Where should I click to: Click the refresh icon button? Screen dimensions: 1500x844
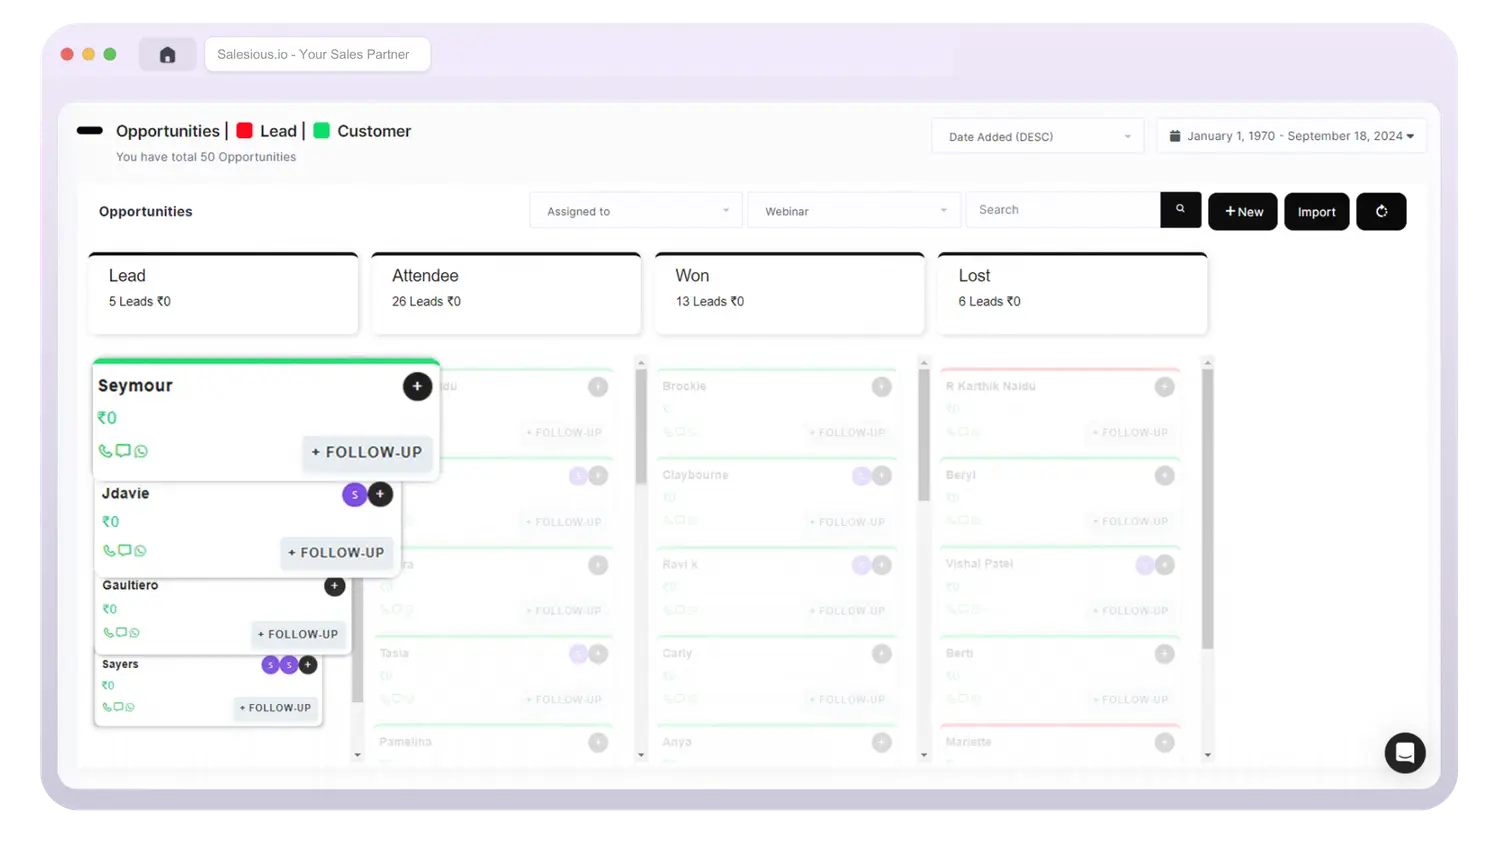1381,212
